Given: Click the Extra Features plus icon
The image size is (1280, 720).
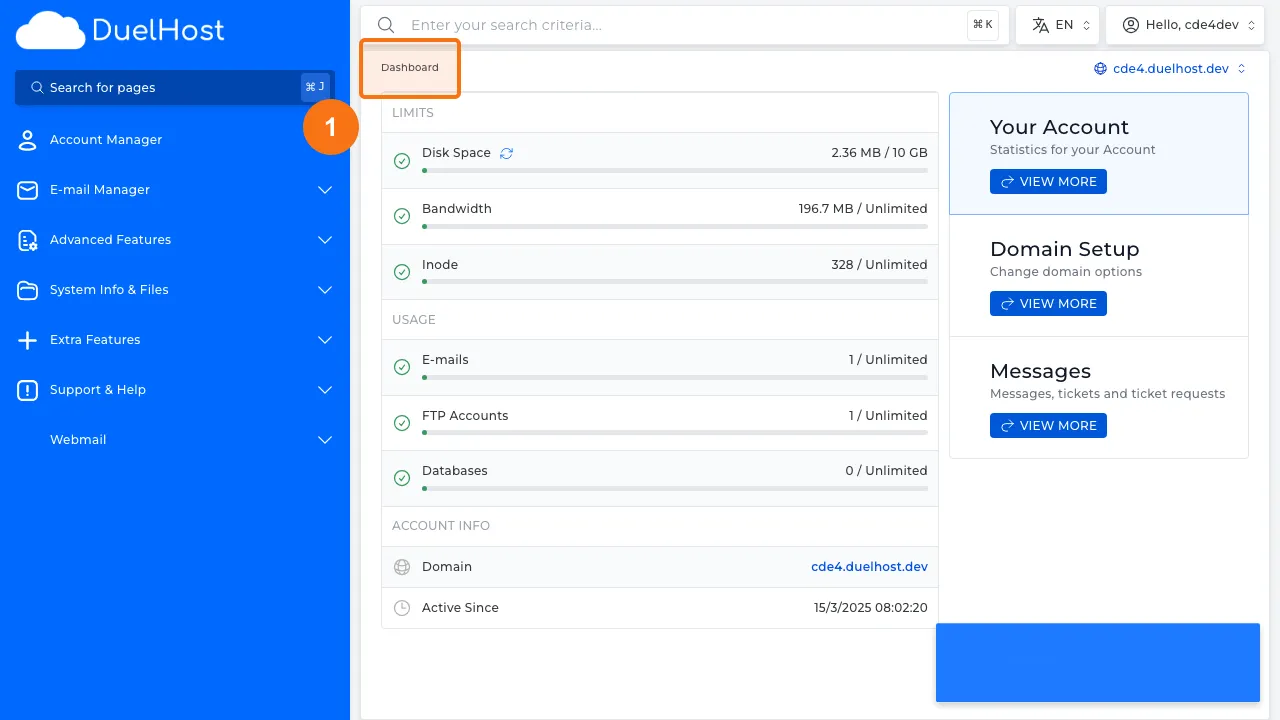Looking at the screenshot, I should tap(27, 339).
